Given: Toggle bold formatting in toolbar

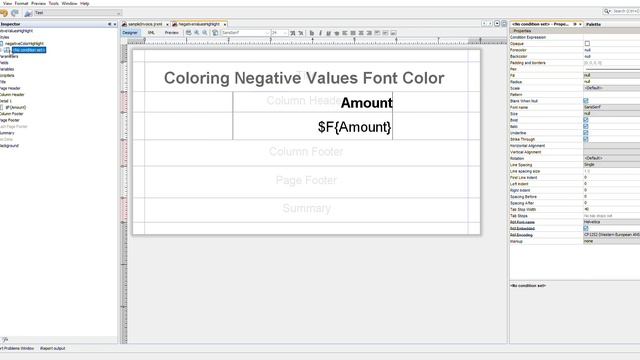Looking at the screenshot, I should [x=312, y=33].
